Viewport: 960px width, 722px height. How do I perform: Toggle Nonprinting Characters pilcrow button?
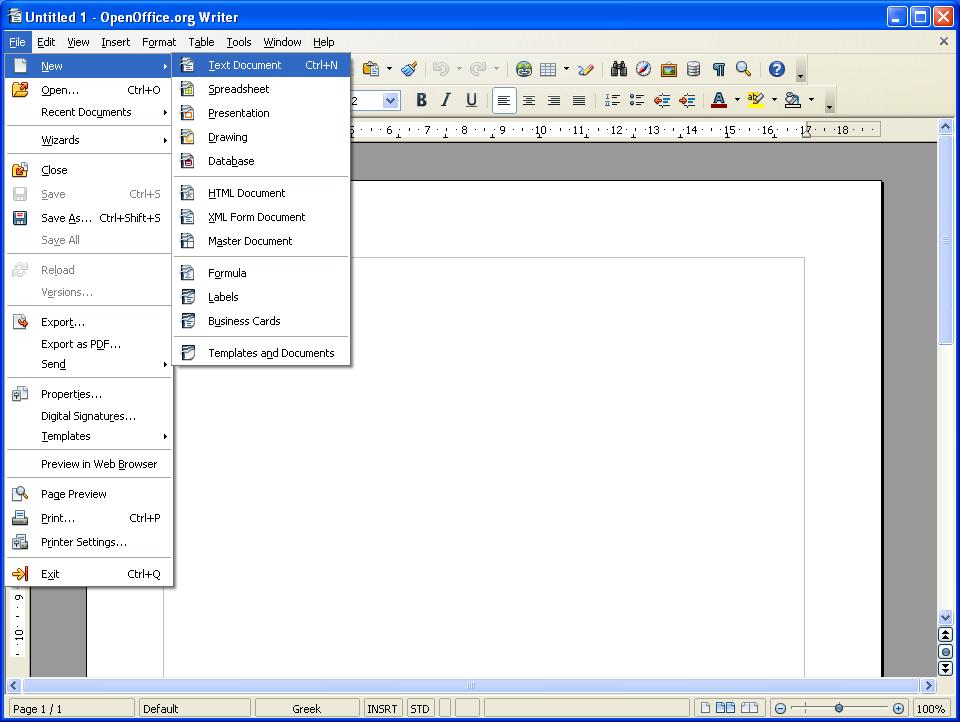click(719, 69)
